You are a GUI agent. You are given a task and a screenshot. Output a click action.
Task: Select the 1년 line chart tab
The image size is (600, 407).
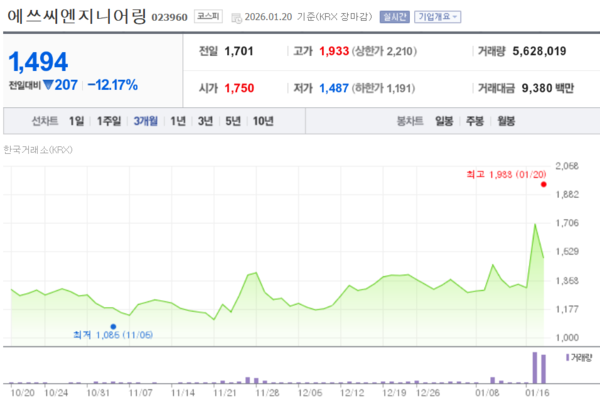[x=178, y=121]
